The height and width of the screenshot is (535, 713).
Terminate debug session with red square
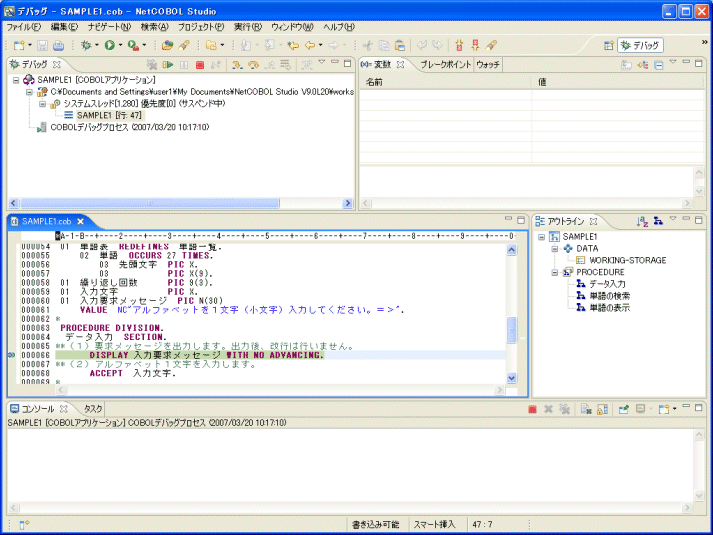tap(200, 65)
